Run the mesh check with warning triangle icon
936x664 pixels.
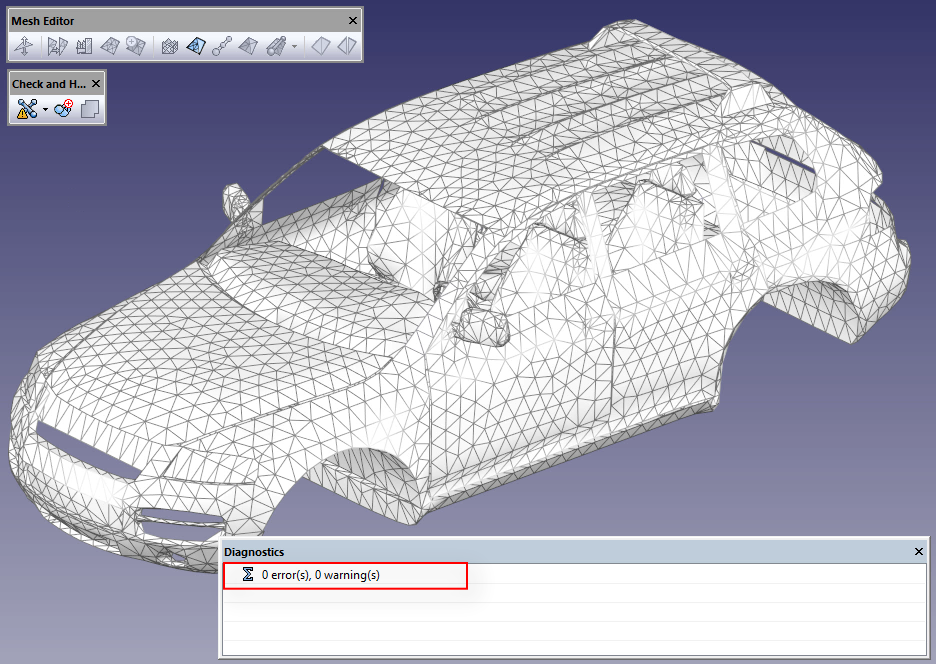26,110
